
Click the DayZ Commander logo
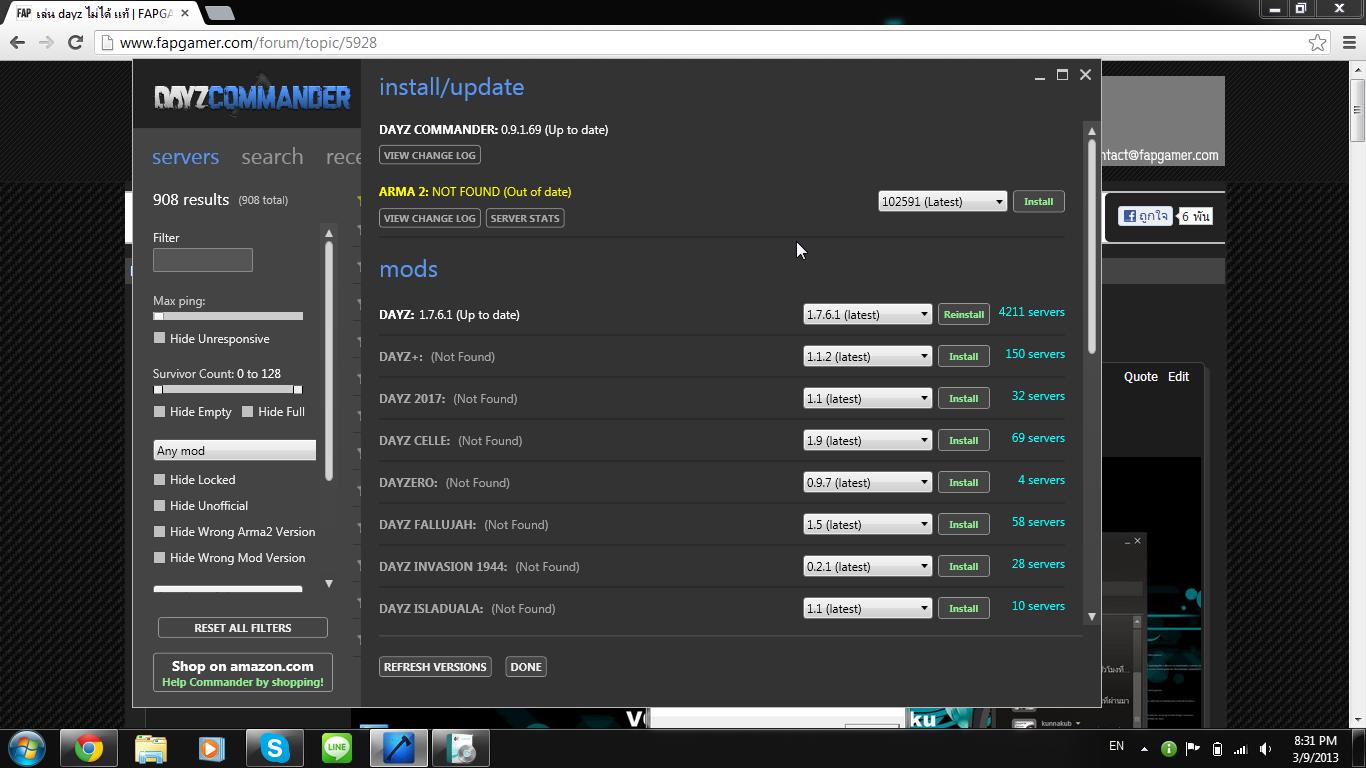pyautogui.click(x=252, y=97)
